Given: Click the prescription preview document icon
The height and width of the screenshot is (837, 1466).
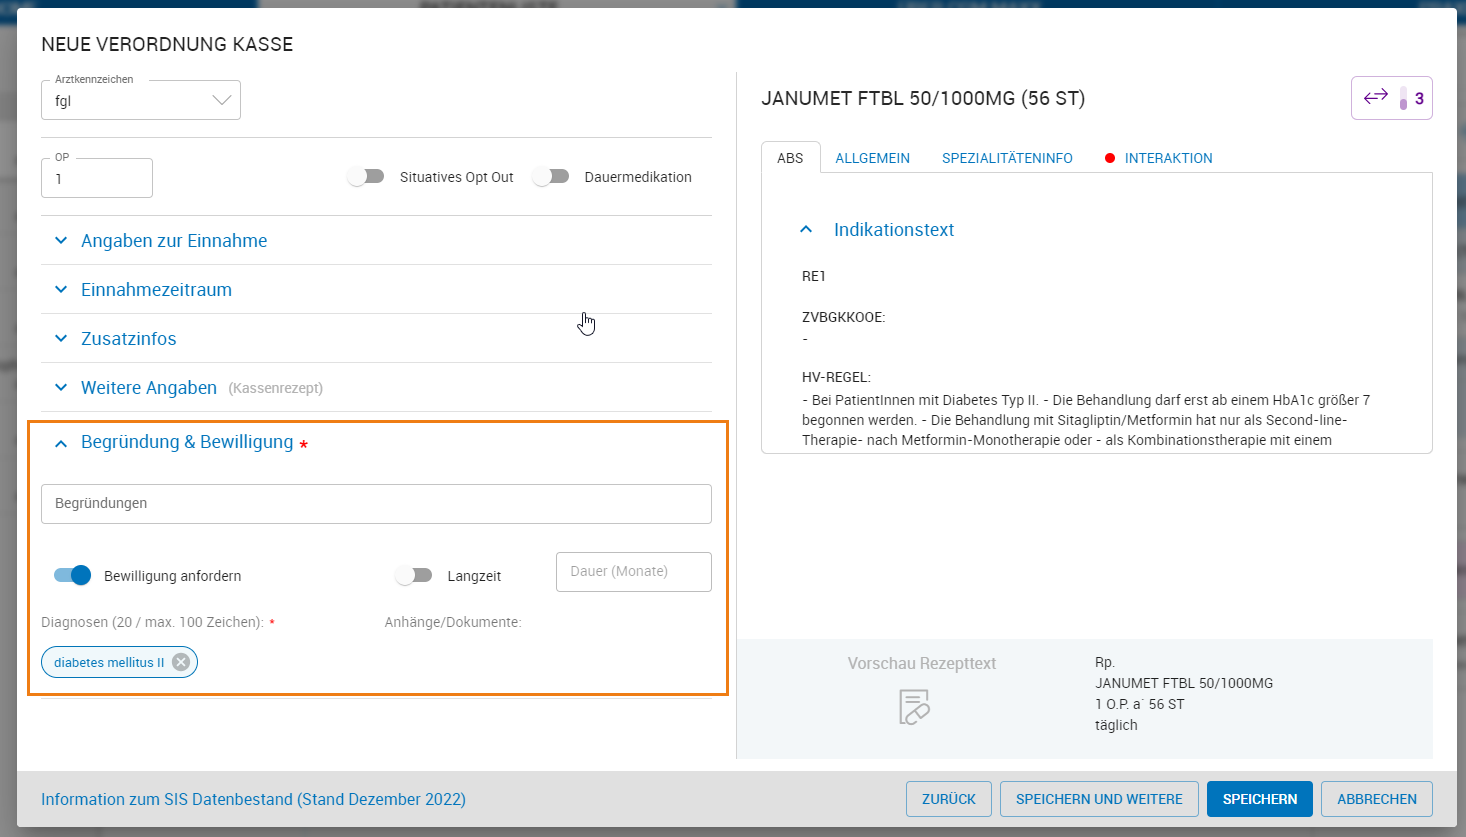Looking at the screenshot, I should [x=914, y=707].
